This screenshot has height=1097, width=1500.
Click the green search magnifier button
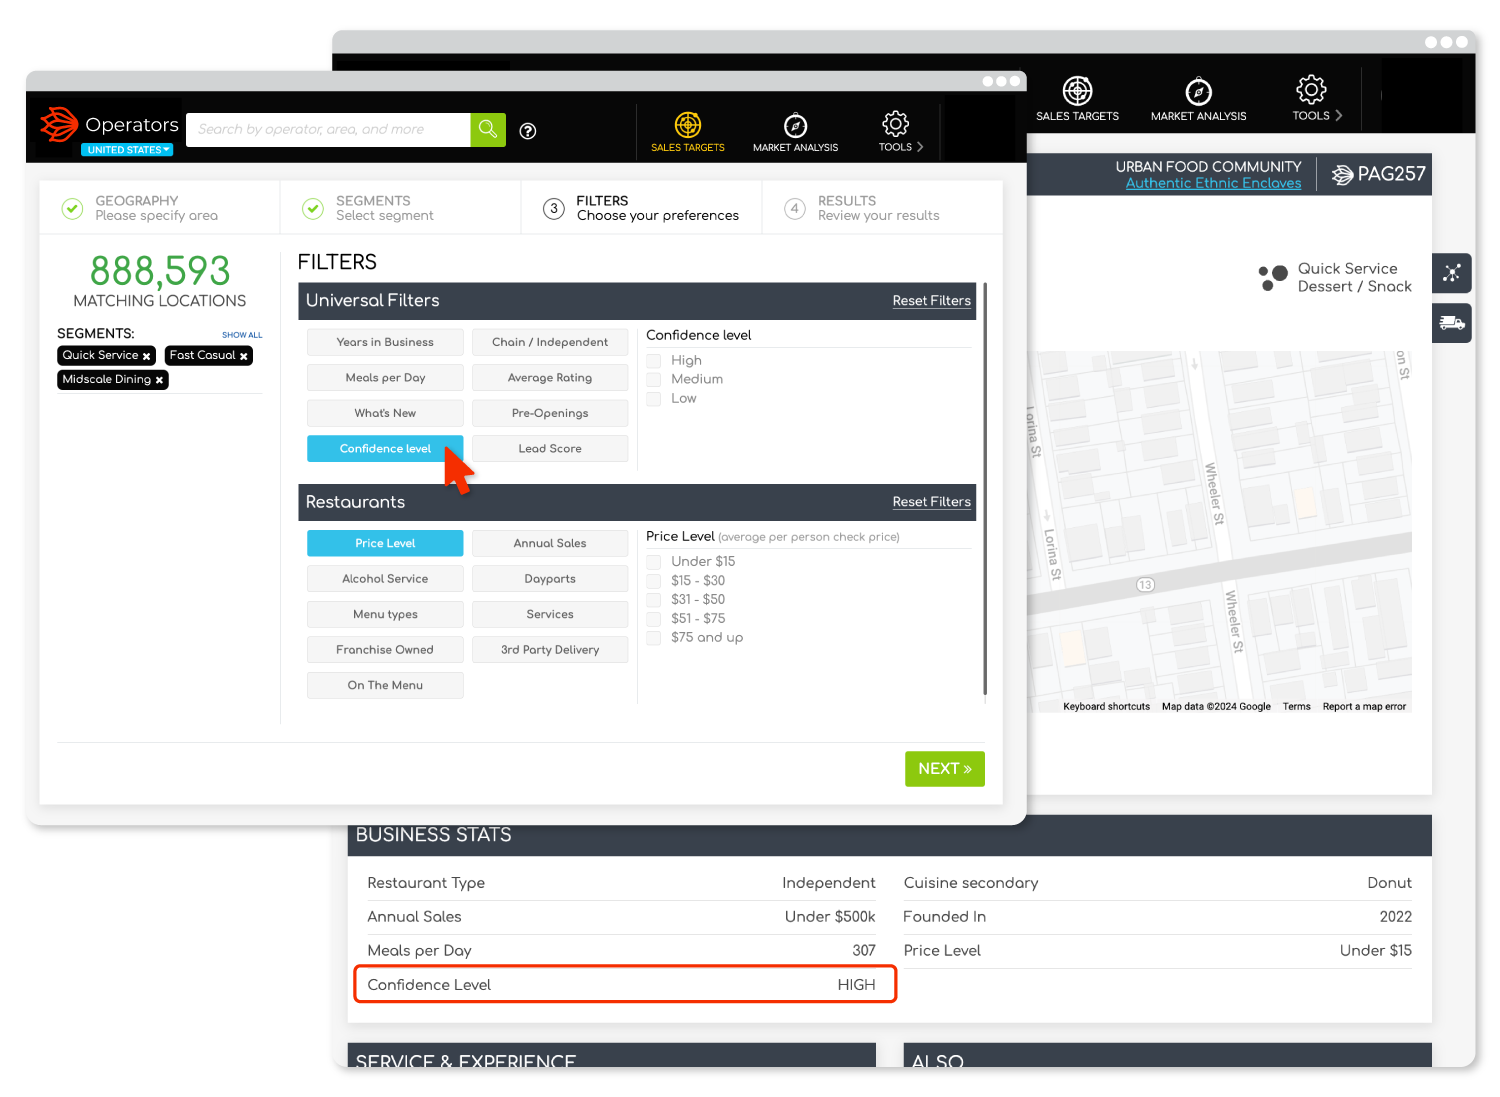point(487,129)
